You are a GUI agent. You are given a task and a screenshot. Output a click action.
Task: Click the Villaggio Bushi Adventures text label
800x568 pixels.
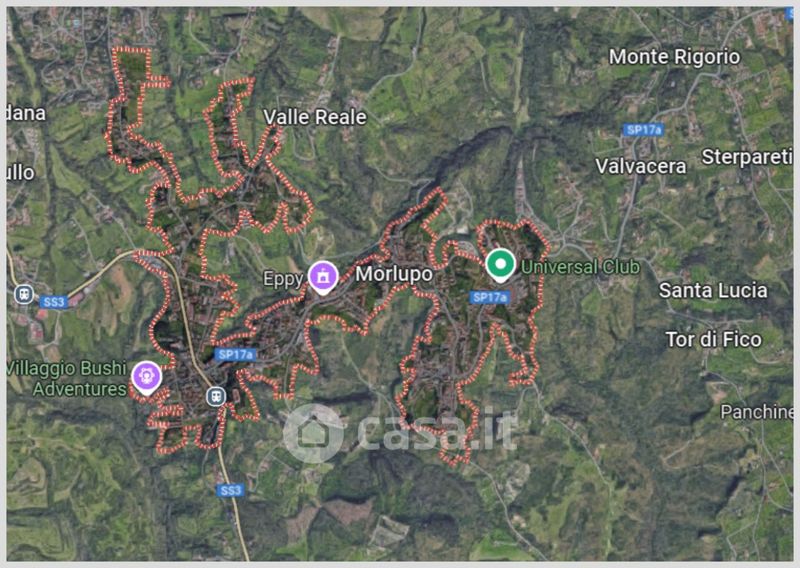pos(66,378)
